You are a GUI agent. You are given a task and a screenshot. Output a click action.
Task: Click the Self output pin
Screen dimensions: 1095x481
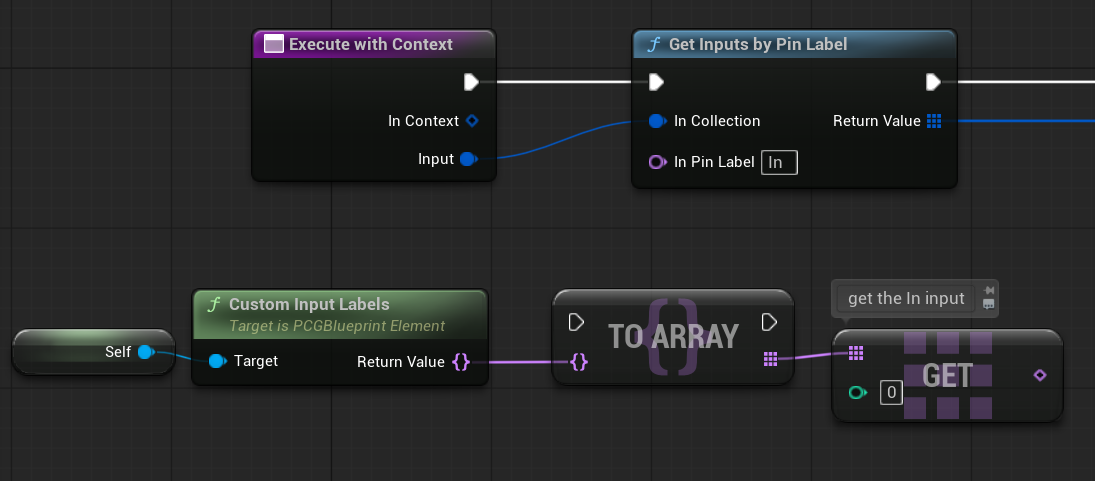pos(145,352)
